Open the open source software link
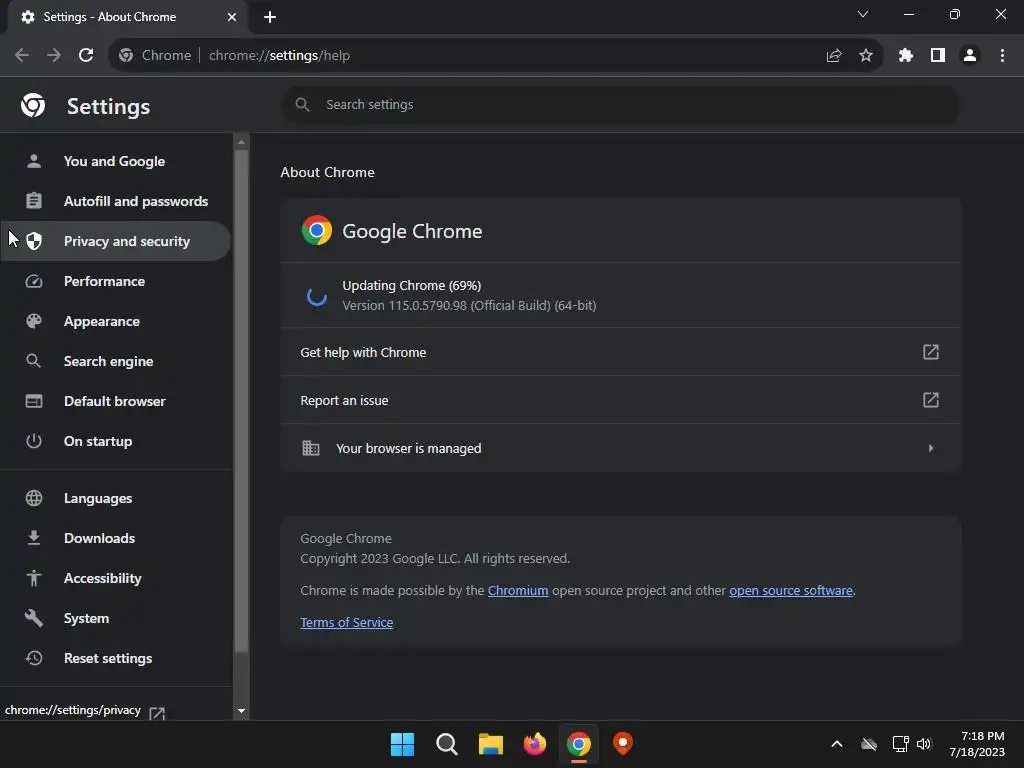Viewport: 1024px width, 768px height. [791, 590]
